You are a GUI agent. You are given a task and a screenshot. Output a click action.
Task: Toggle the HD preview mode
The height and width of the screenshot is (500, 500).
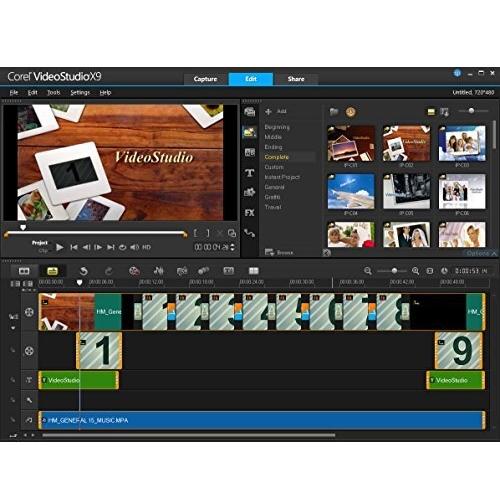[x=146, y=247]
